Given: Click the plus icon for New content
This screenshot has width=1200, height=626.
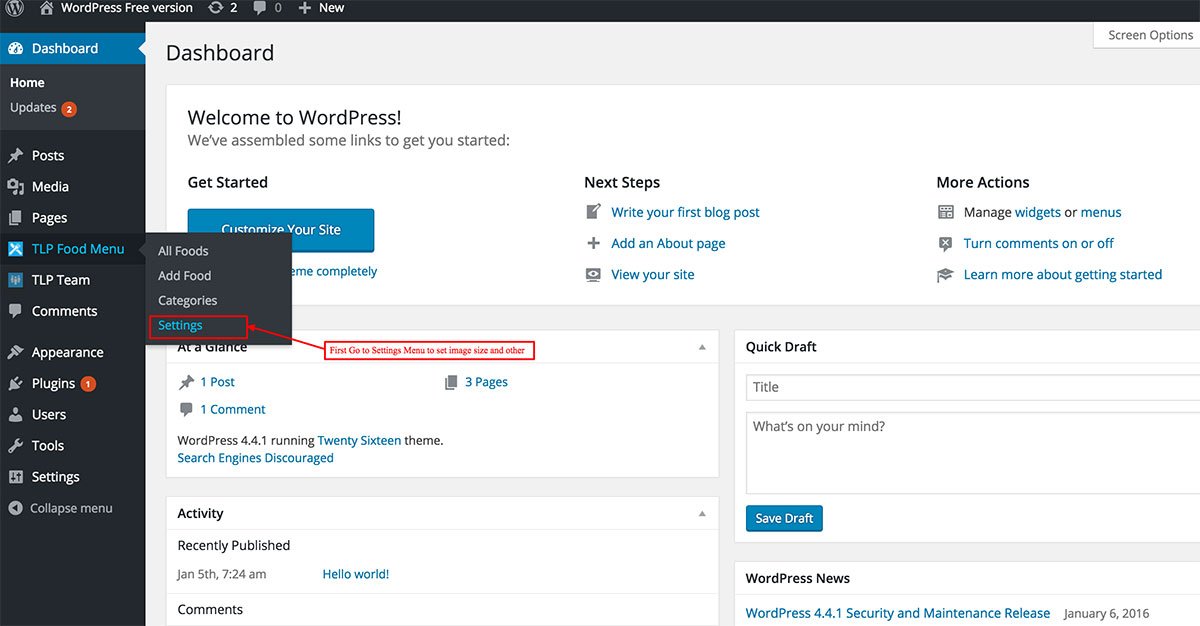Looking at the screenshot, I should tap(303, 8).
